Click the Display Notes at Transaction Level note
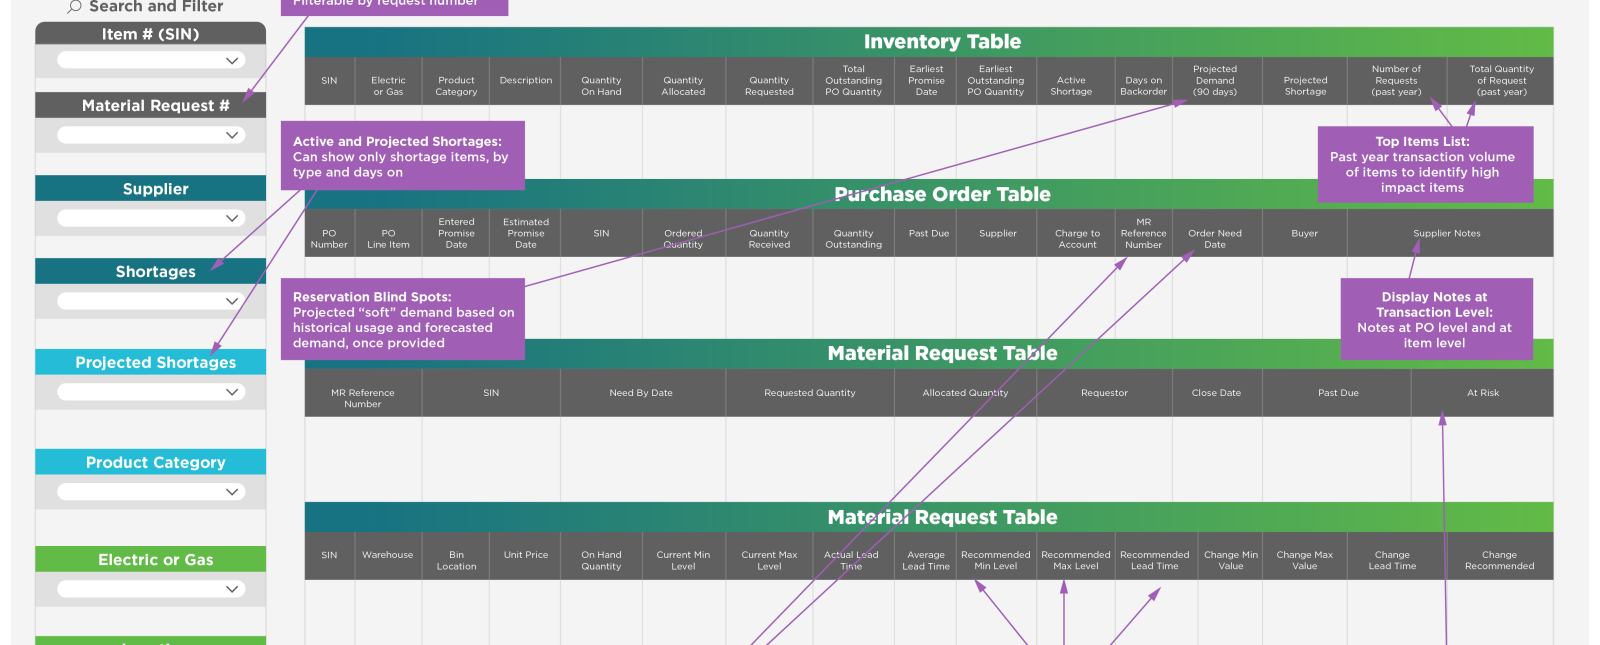Viewport: 1600px width, 645px height. [x=1435, y=319]
